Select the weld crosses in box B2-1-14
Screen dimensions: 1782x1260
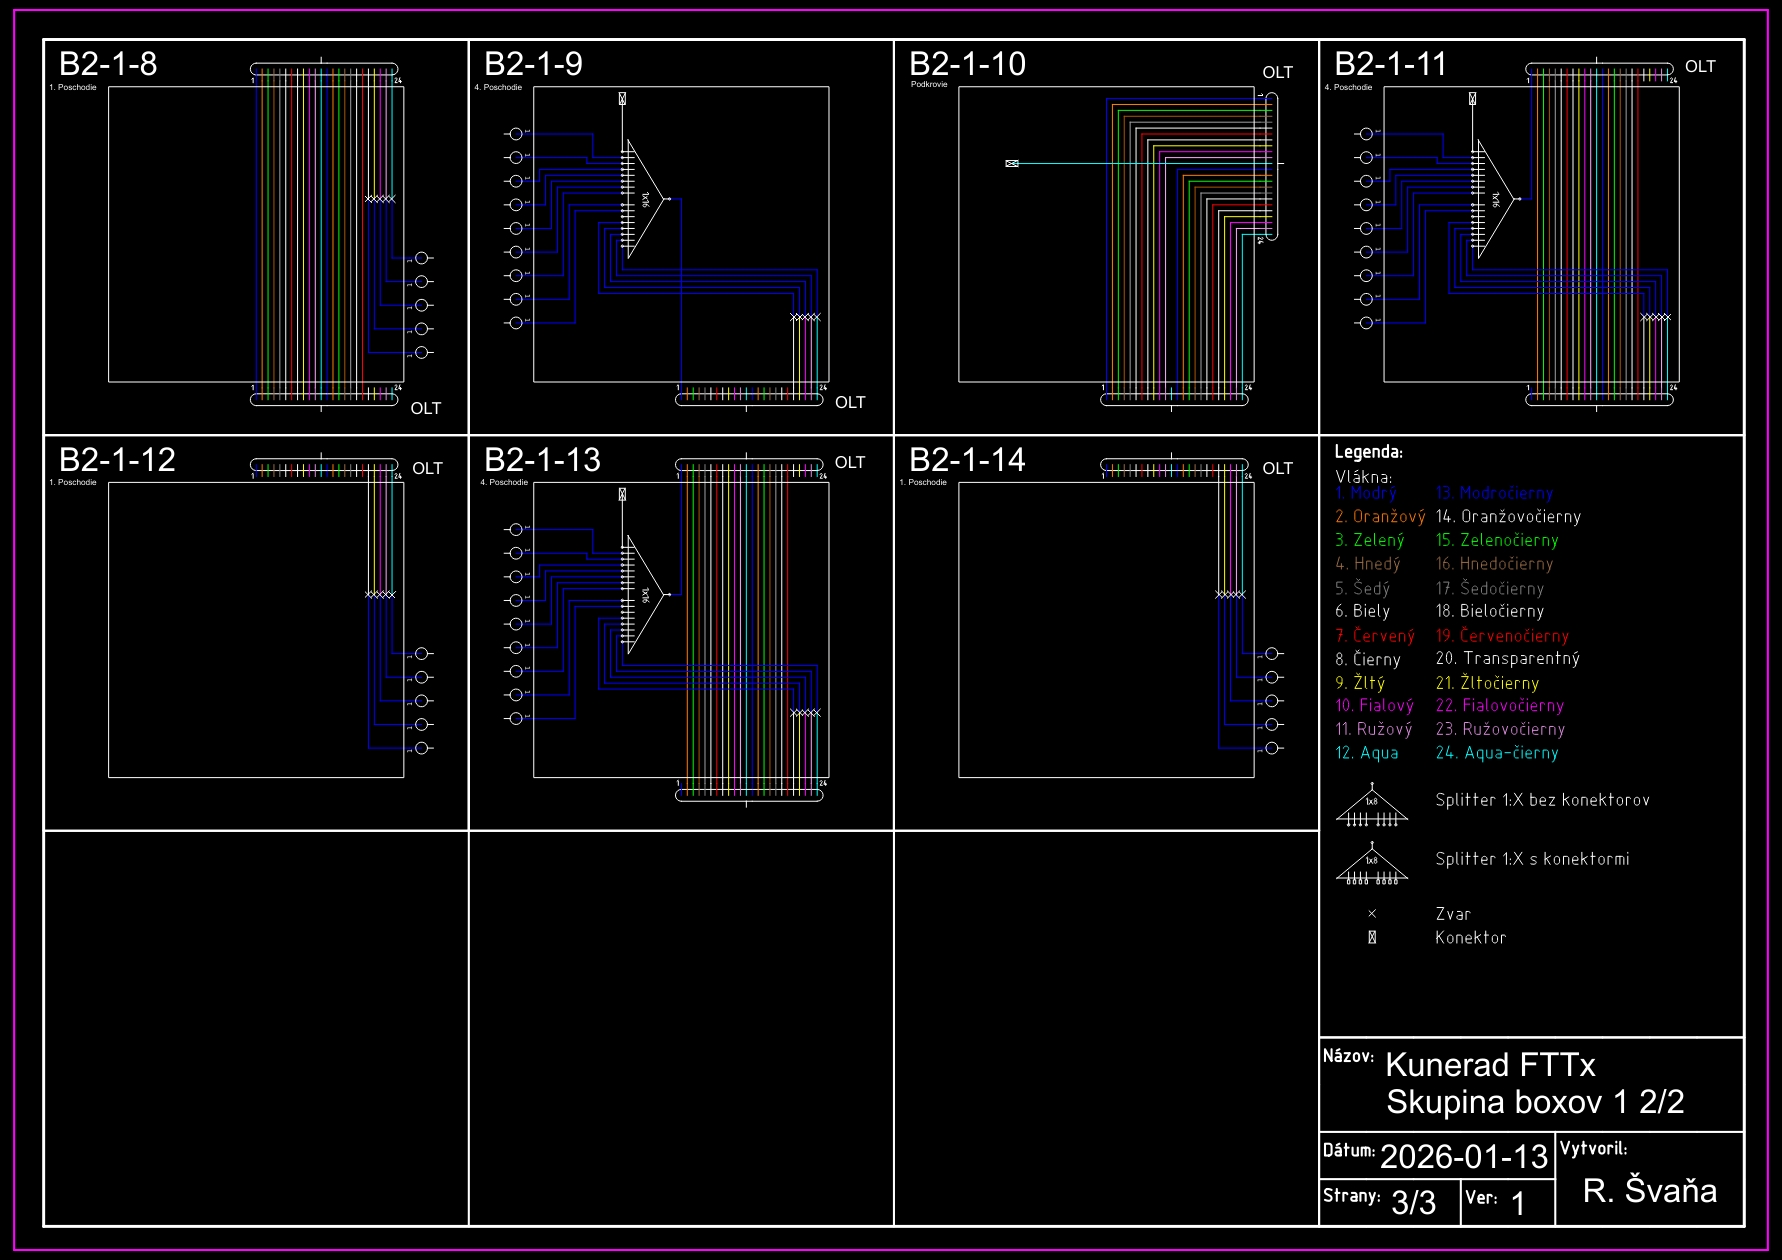[1230, 595]
